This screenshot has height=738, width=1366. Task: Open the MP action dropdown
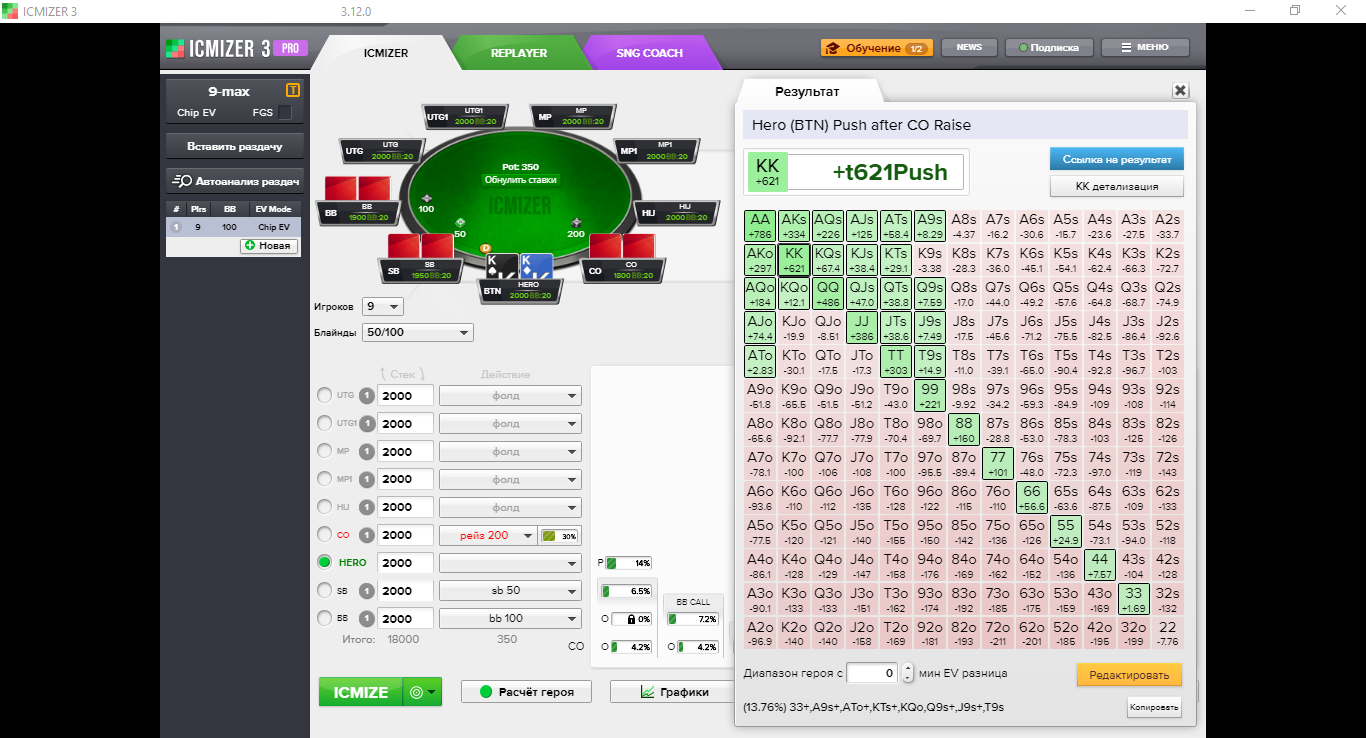point(510,452)
